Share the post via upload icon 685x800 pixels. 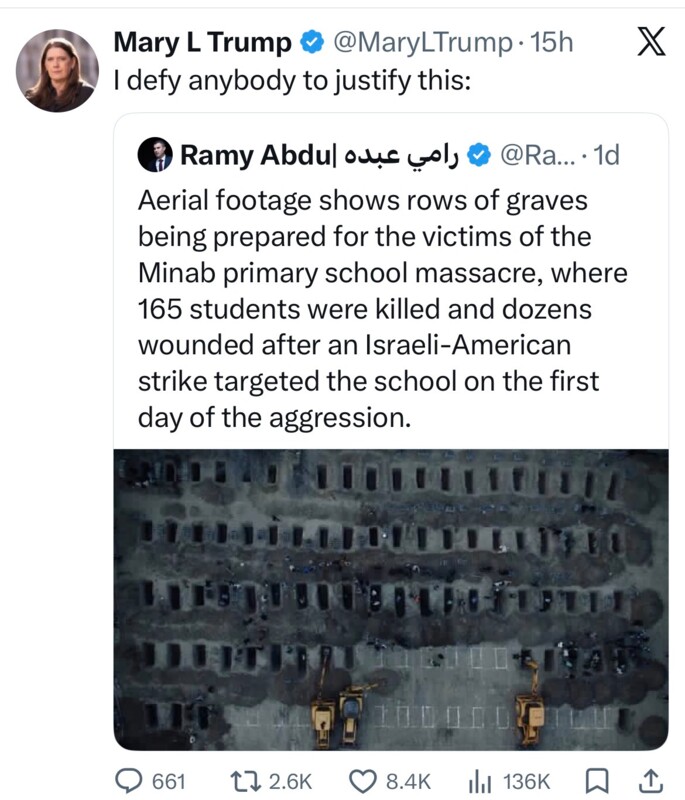point(650,780)
